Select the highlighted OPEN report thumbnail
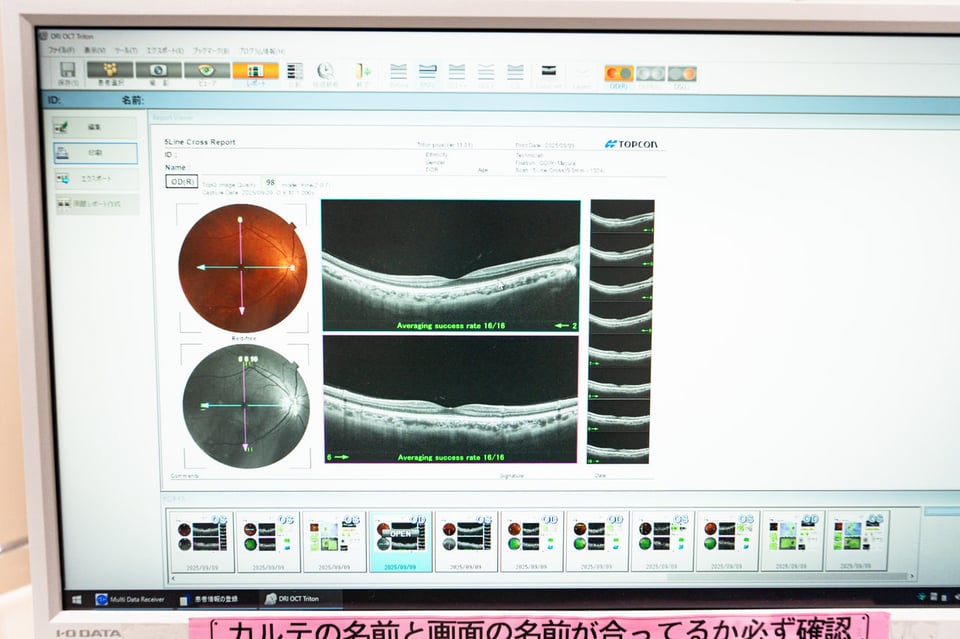960x639 pixels. click(400, 540)
